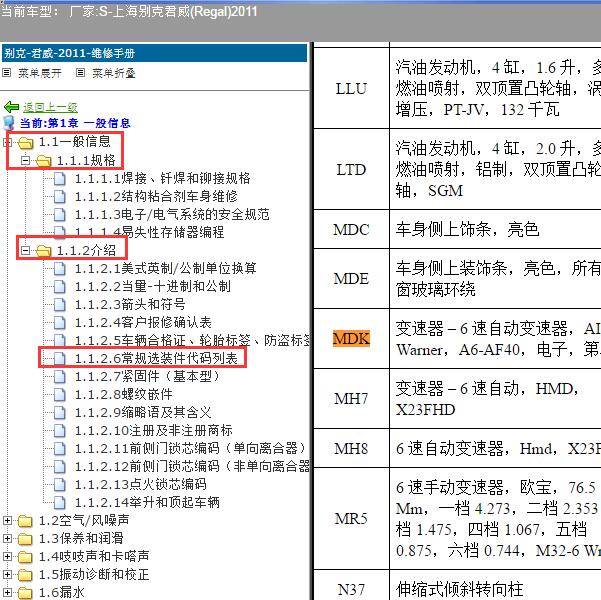Click page icon of 1.1.1.3电子/电气系统的安全规范

click(x=60, y=215)
